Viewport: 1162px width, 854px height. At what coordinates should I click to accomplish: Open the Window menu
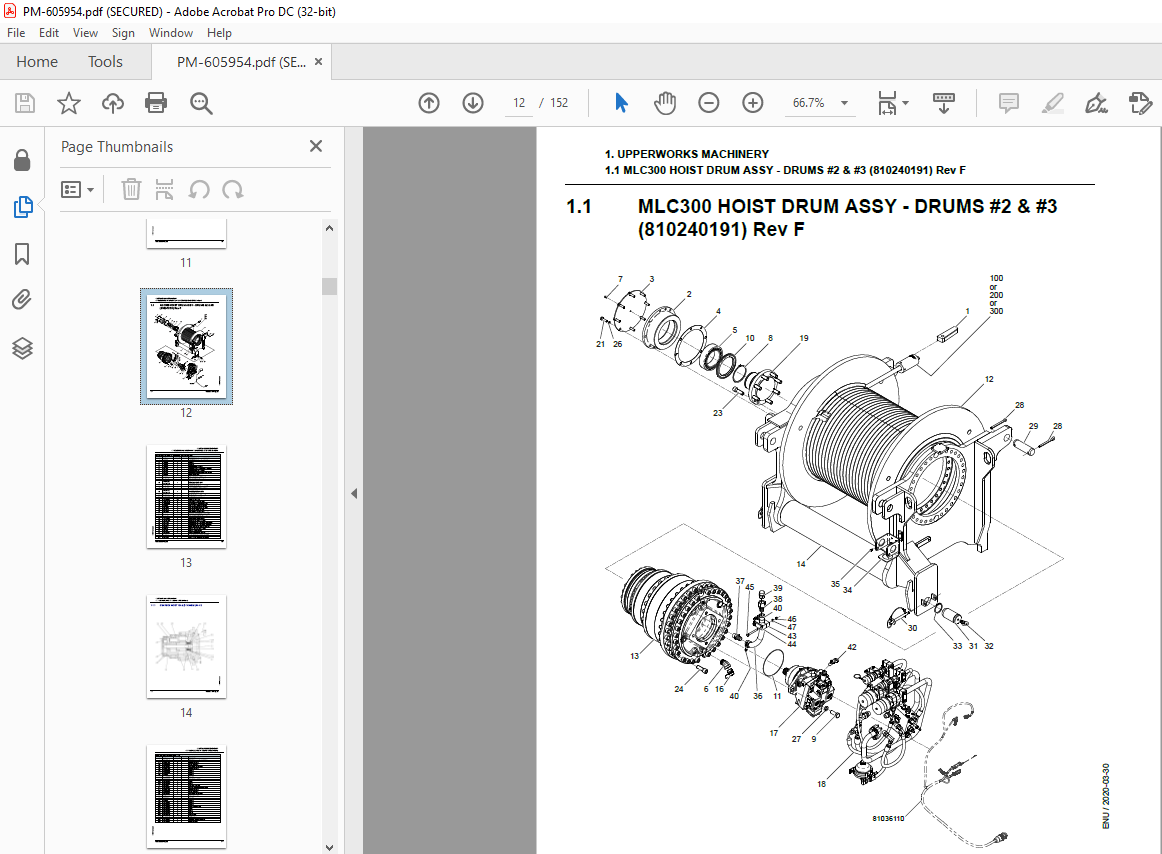tap(170, 33)
